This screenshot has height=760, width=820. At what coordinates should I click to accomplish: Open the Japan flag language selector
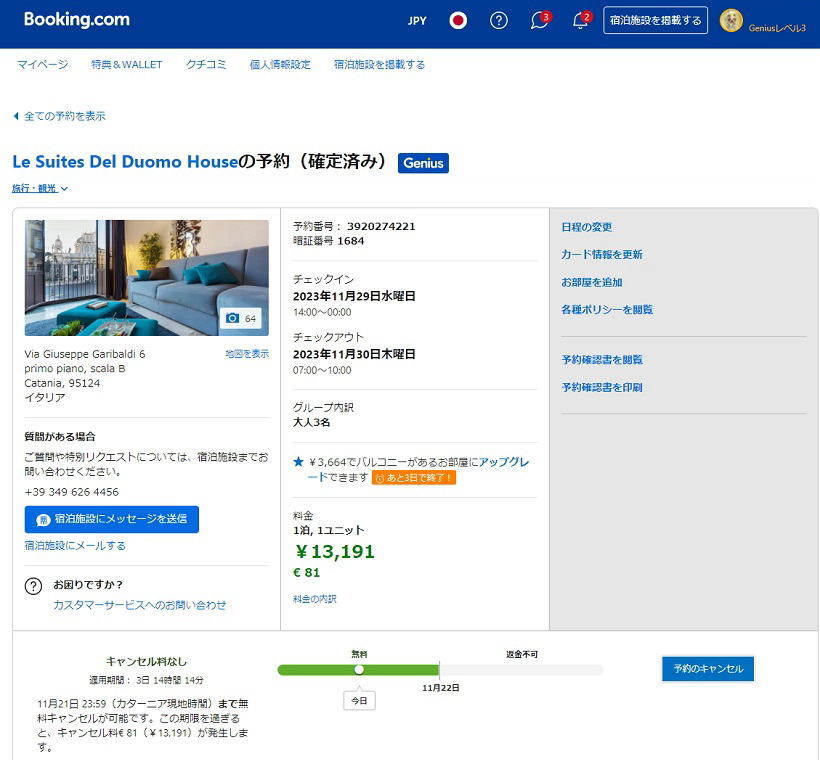point(458,21)
